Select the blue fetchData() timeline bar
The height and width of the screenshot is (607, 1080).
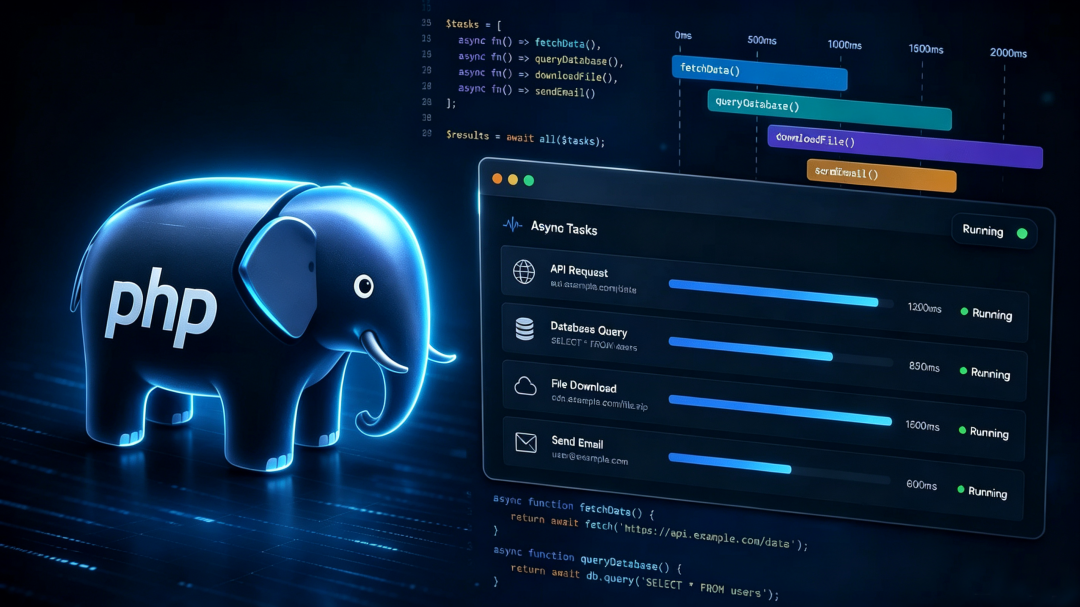(760, 73)
